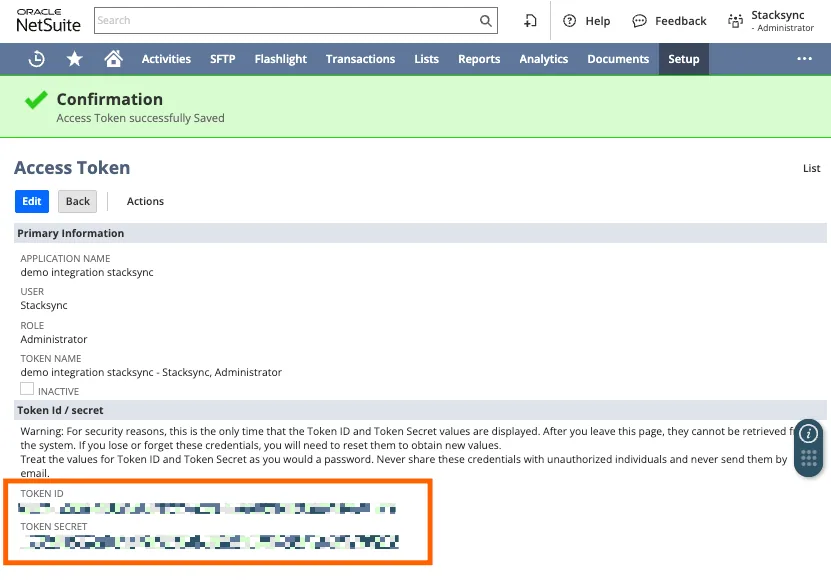Screen dimensions: 831x587
Task: Click the Feedback link text
Action: click(680, 21)
